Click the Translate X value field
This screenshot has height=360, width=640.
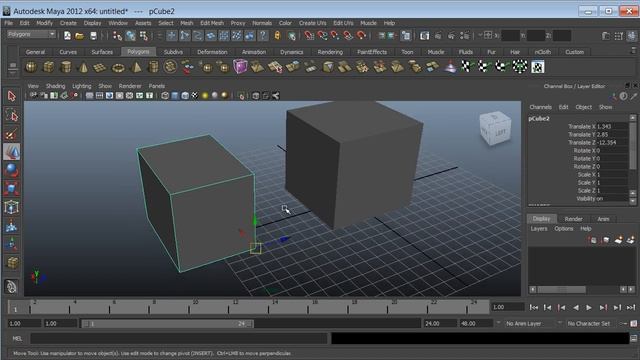click(612, 127)
